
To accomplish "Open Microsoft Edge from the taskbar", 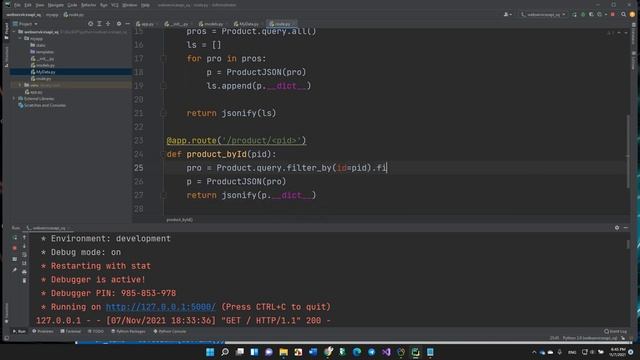I will 357,352.
